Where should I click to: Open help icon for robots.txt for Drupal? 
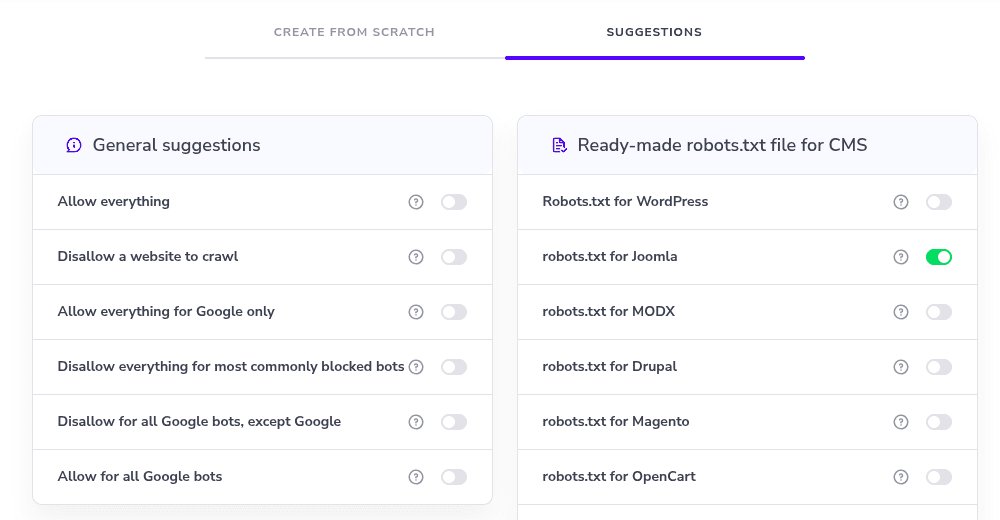click(901, 367)
